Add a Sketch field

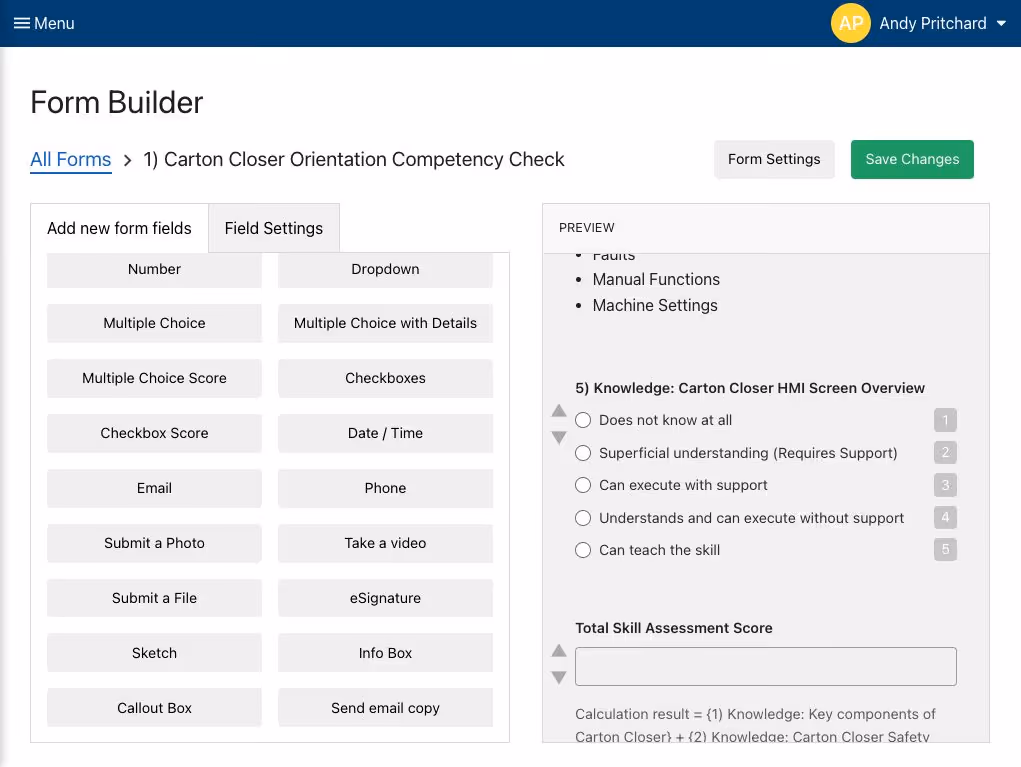[x=154, y=653]
